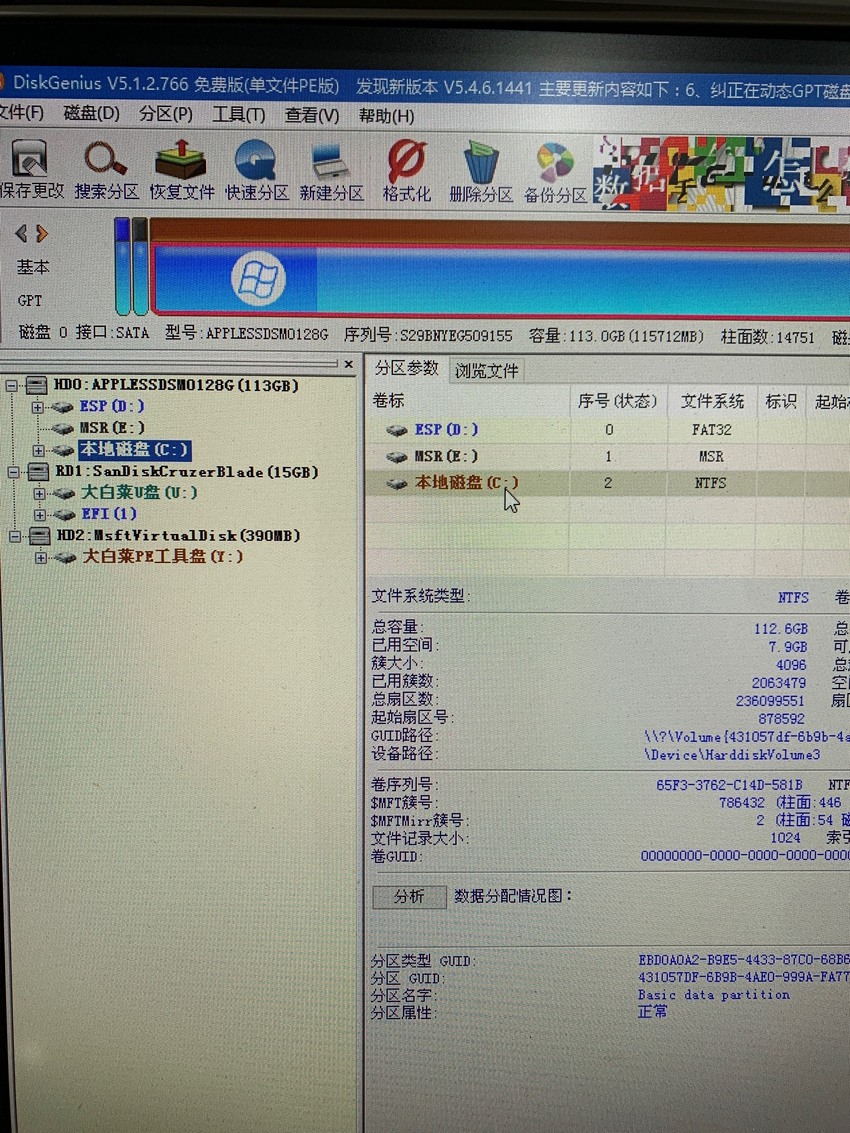Open the 分区(P) Partition menu

[x=166, y=114]
